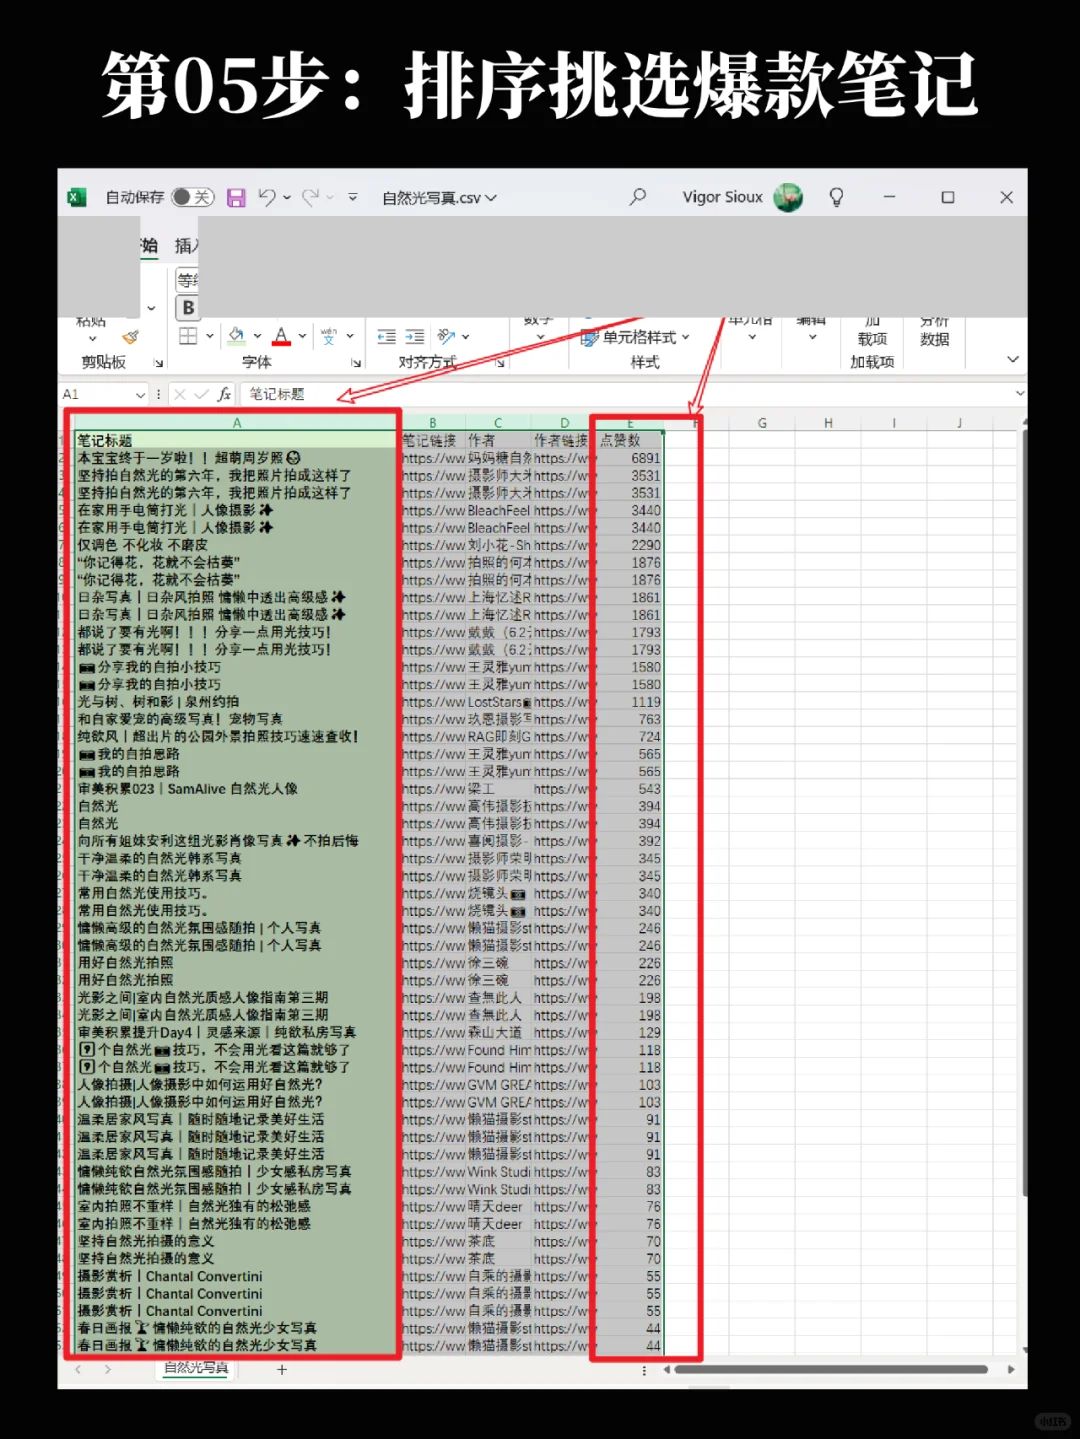Expand the 单元格样式 cell styles dropdown

point(686,337)
